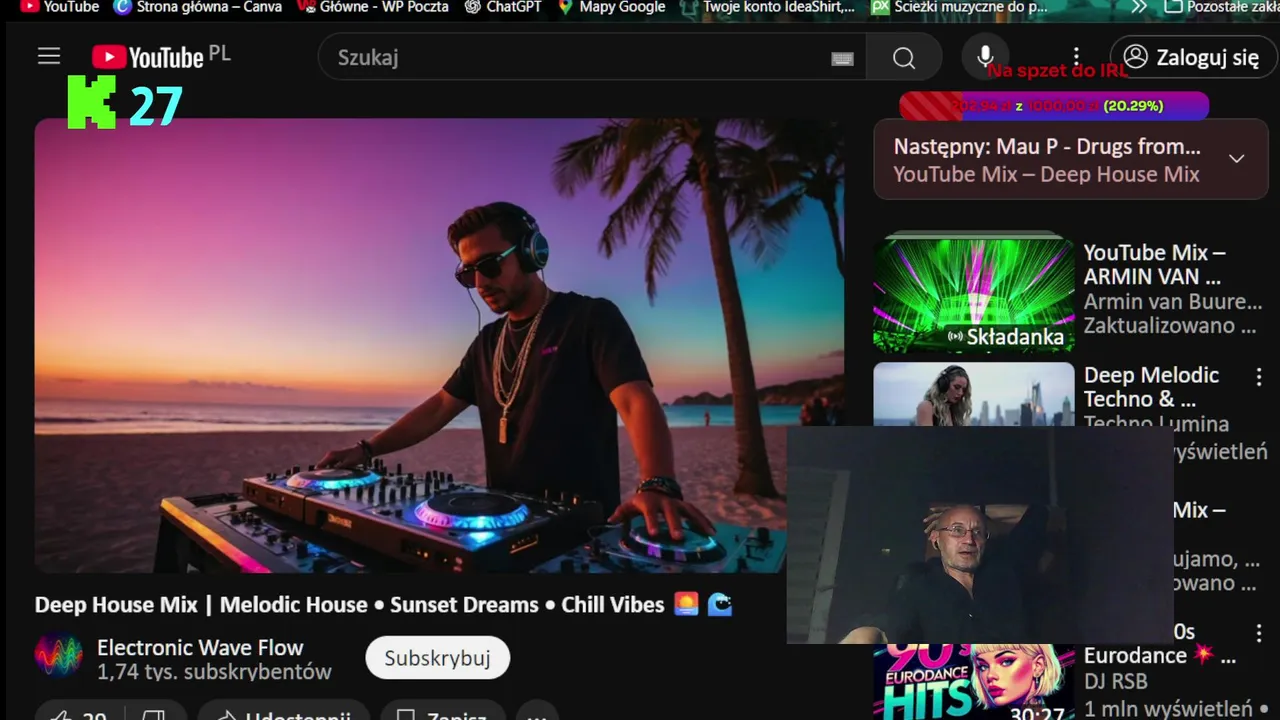Open the YouTube bookmark in bookmarks bar
Screen dimensions: 1280x720
[60, 7]
